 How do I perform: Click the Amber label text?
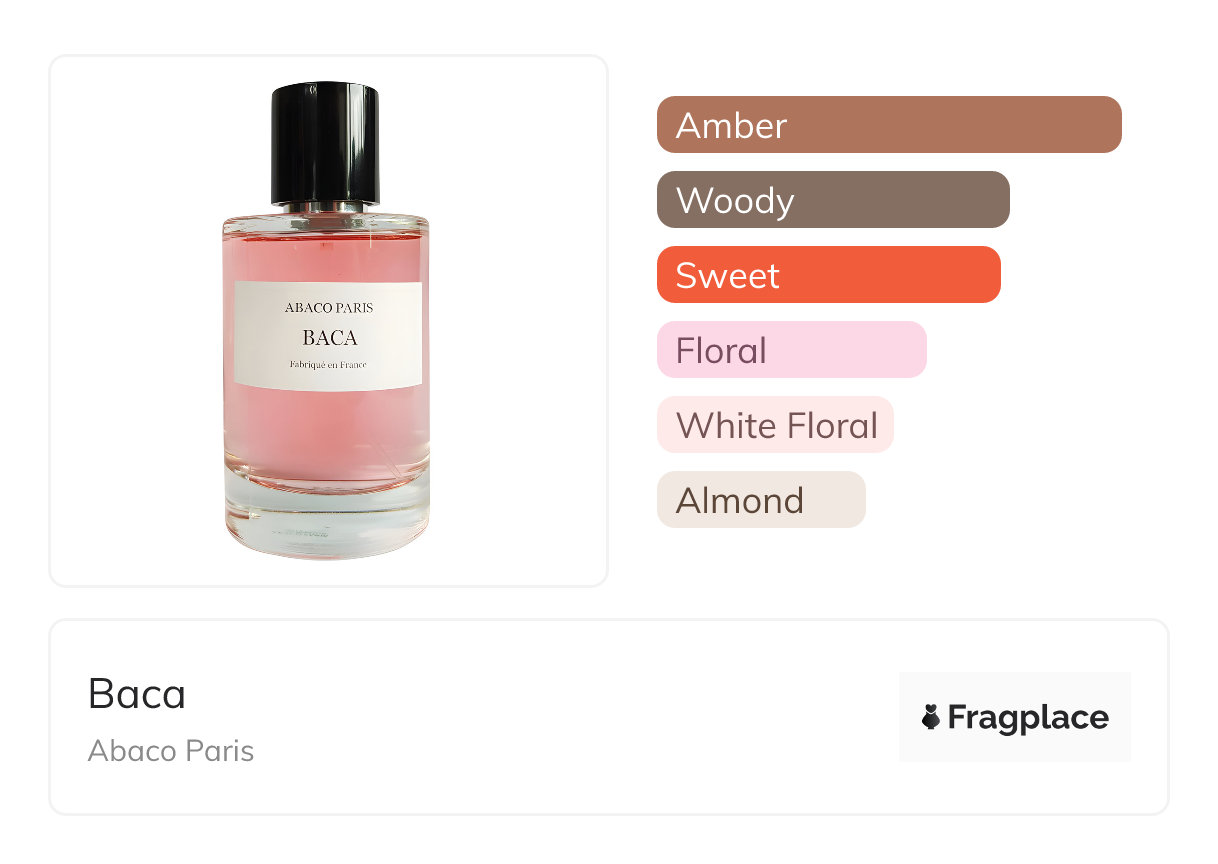click(732, 126)
